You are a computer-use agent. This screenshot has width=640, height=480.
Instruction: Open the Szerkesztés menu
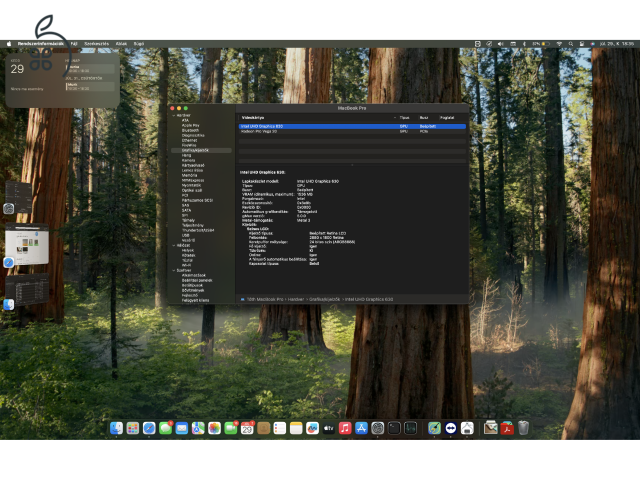pos(96,44)
